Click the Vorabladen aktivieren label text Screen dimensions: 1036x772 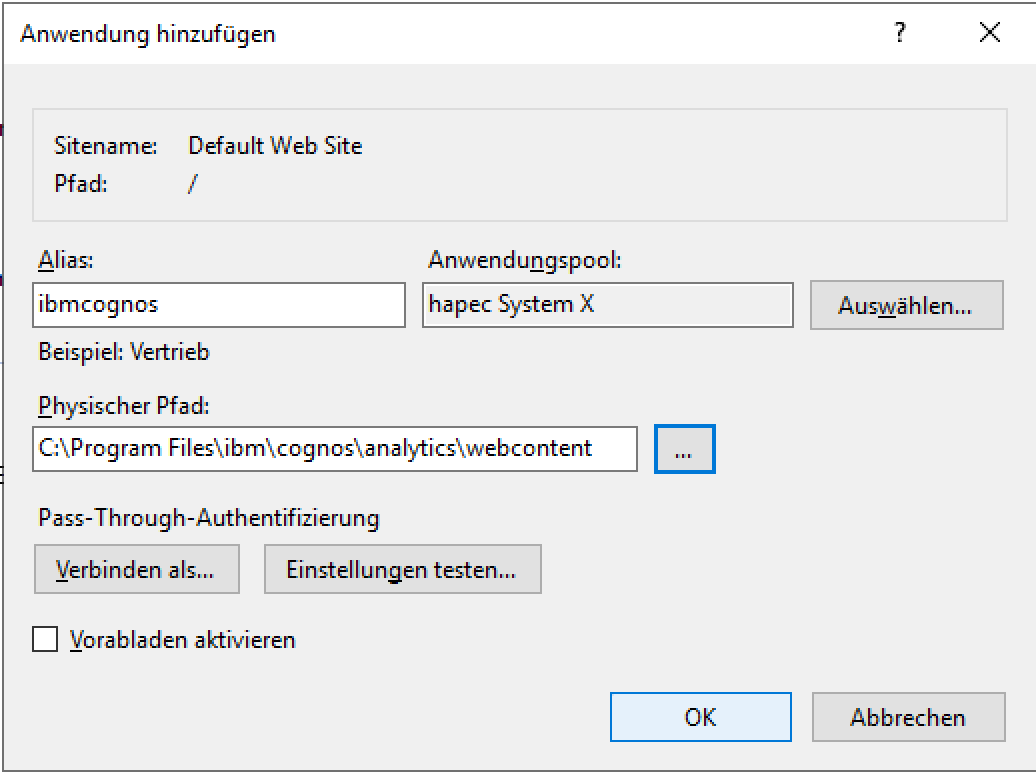coord(183,639)
